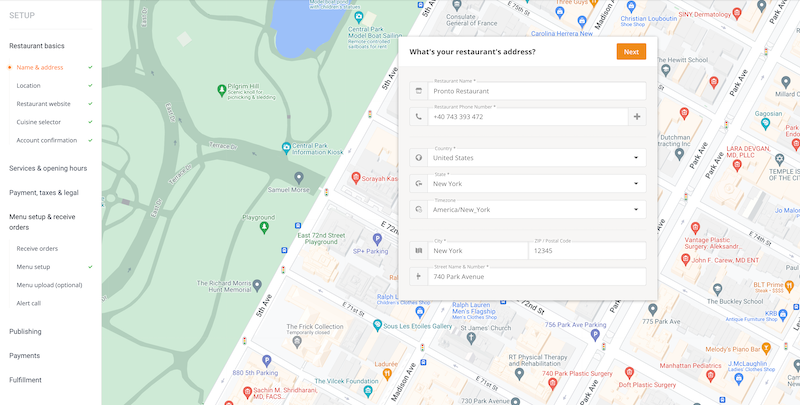Image resolution: width=800 pixels, height=405 pixels.
Task: Open Menu setup step in sidebar
Action: coord(33,267)
